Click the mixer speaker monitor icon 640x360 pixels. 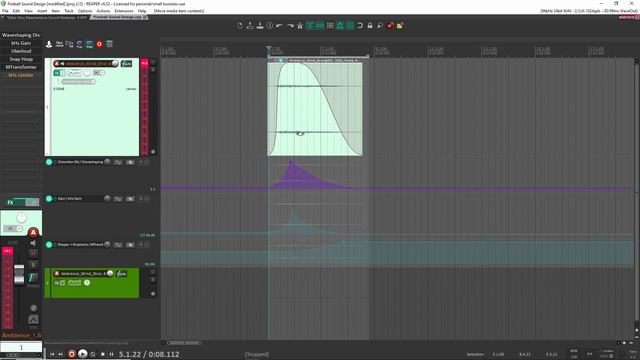coord(33,243)
